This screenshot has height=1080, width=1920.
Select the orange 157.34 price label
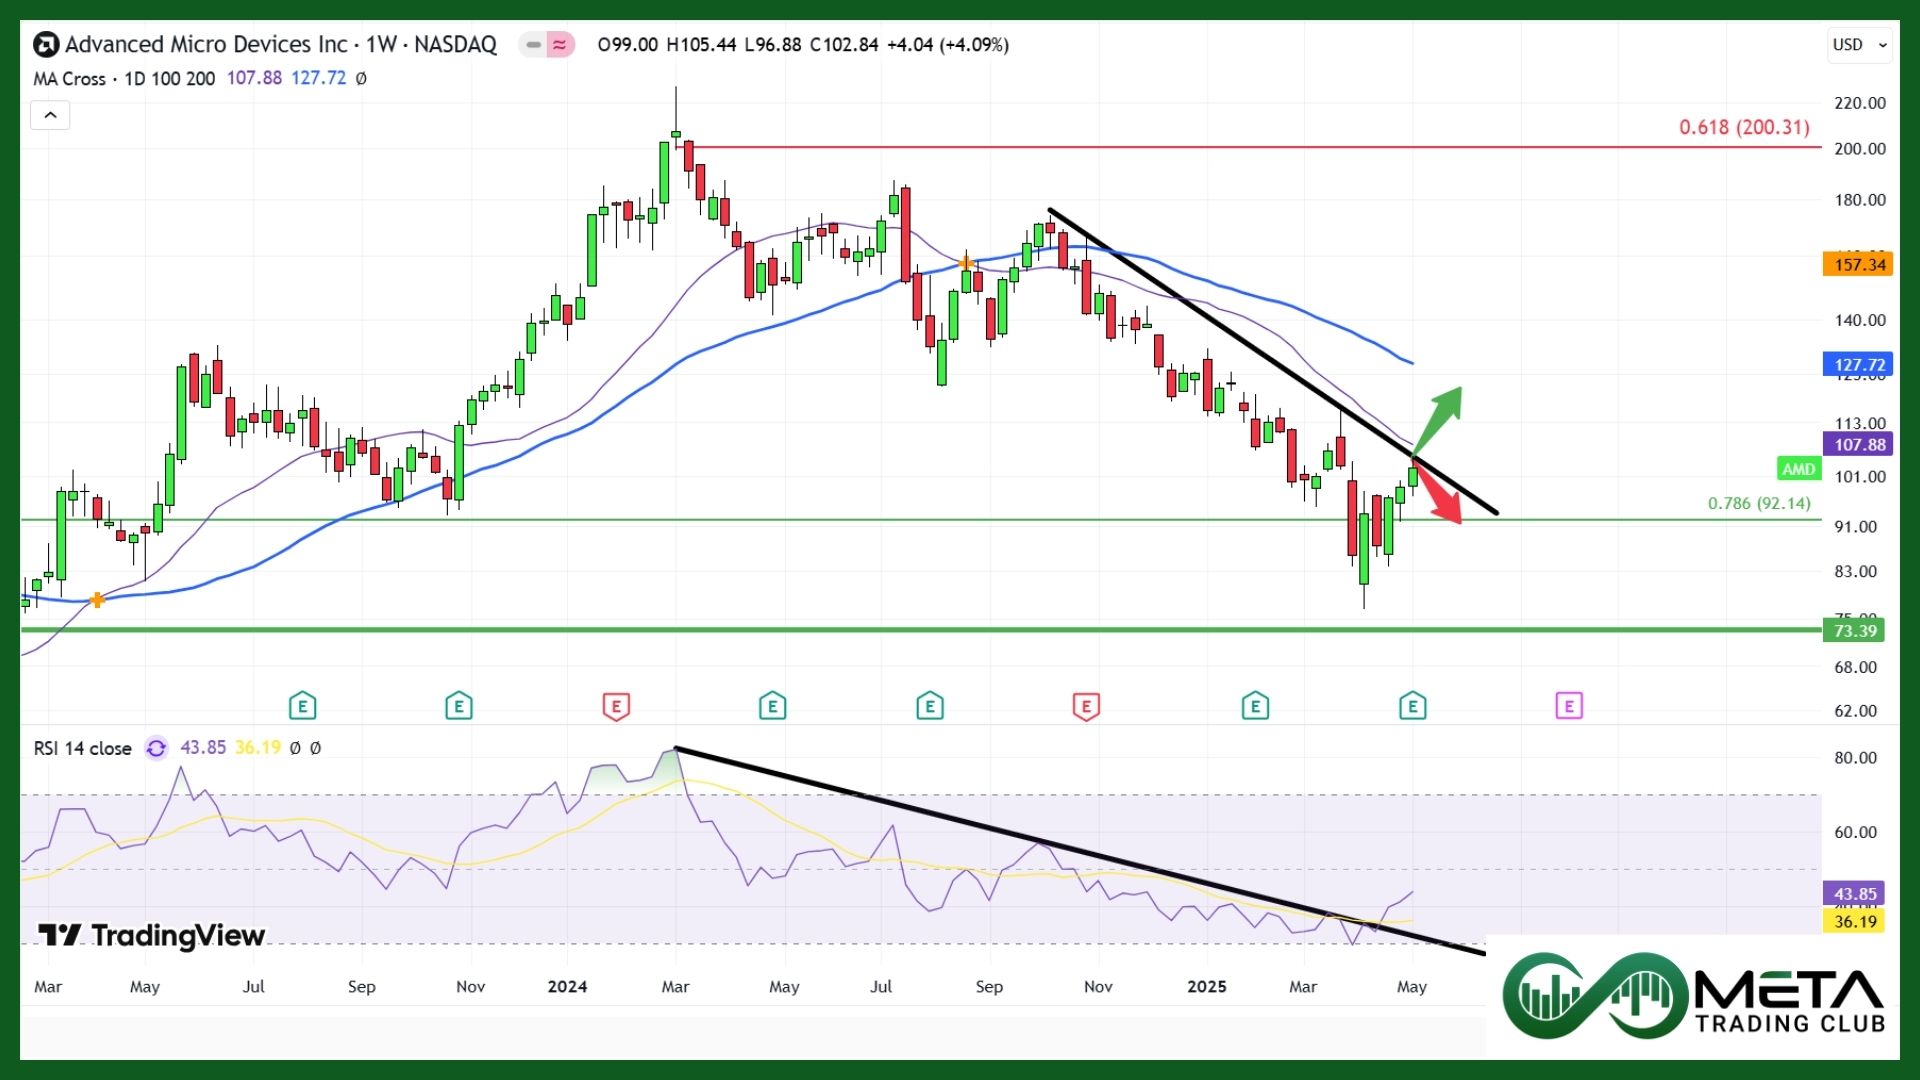click(x=1858, y=265)
